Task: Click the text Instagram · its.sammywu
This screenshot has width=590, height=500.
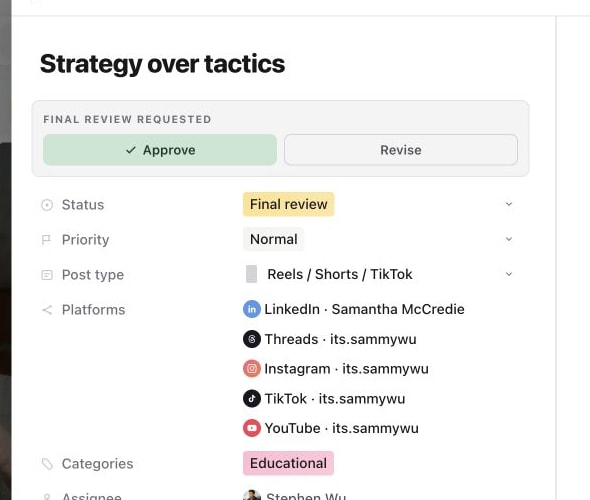Action: [x=347, y=369]
